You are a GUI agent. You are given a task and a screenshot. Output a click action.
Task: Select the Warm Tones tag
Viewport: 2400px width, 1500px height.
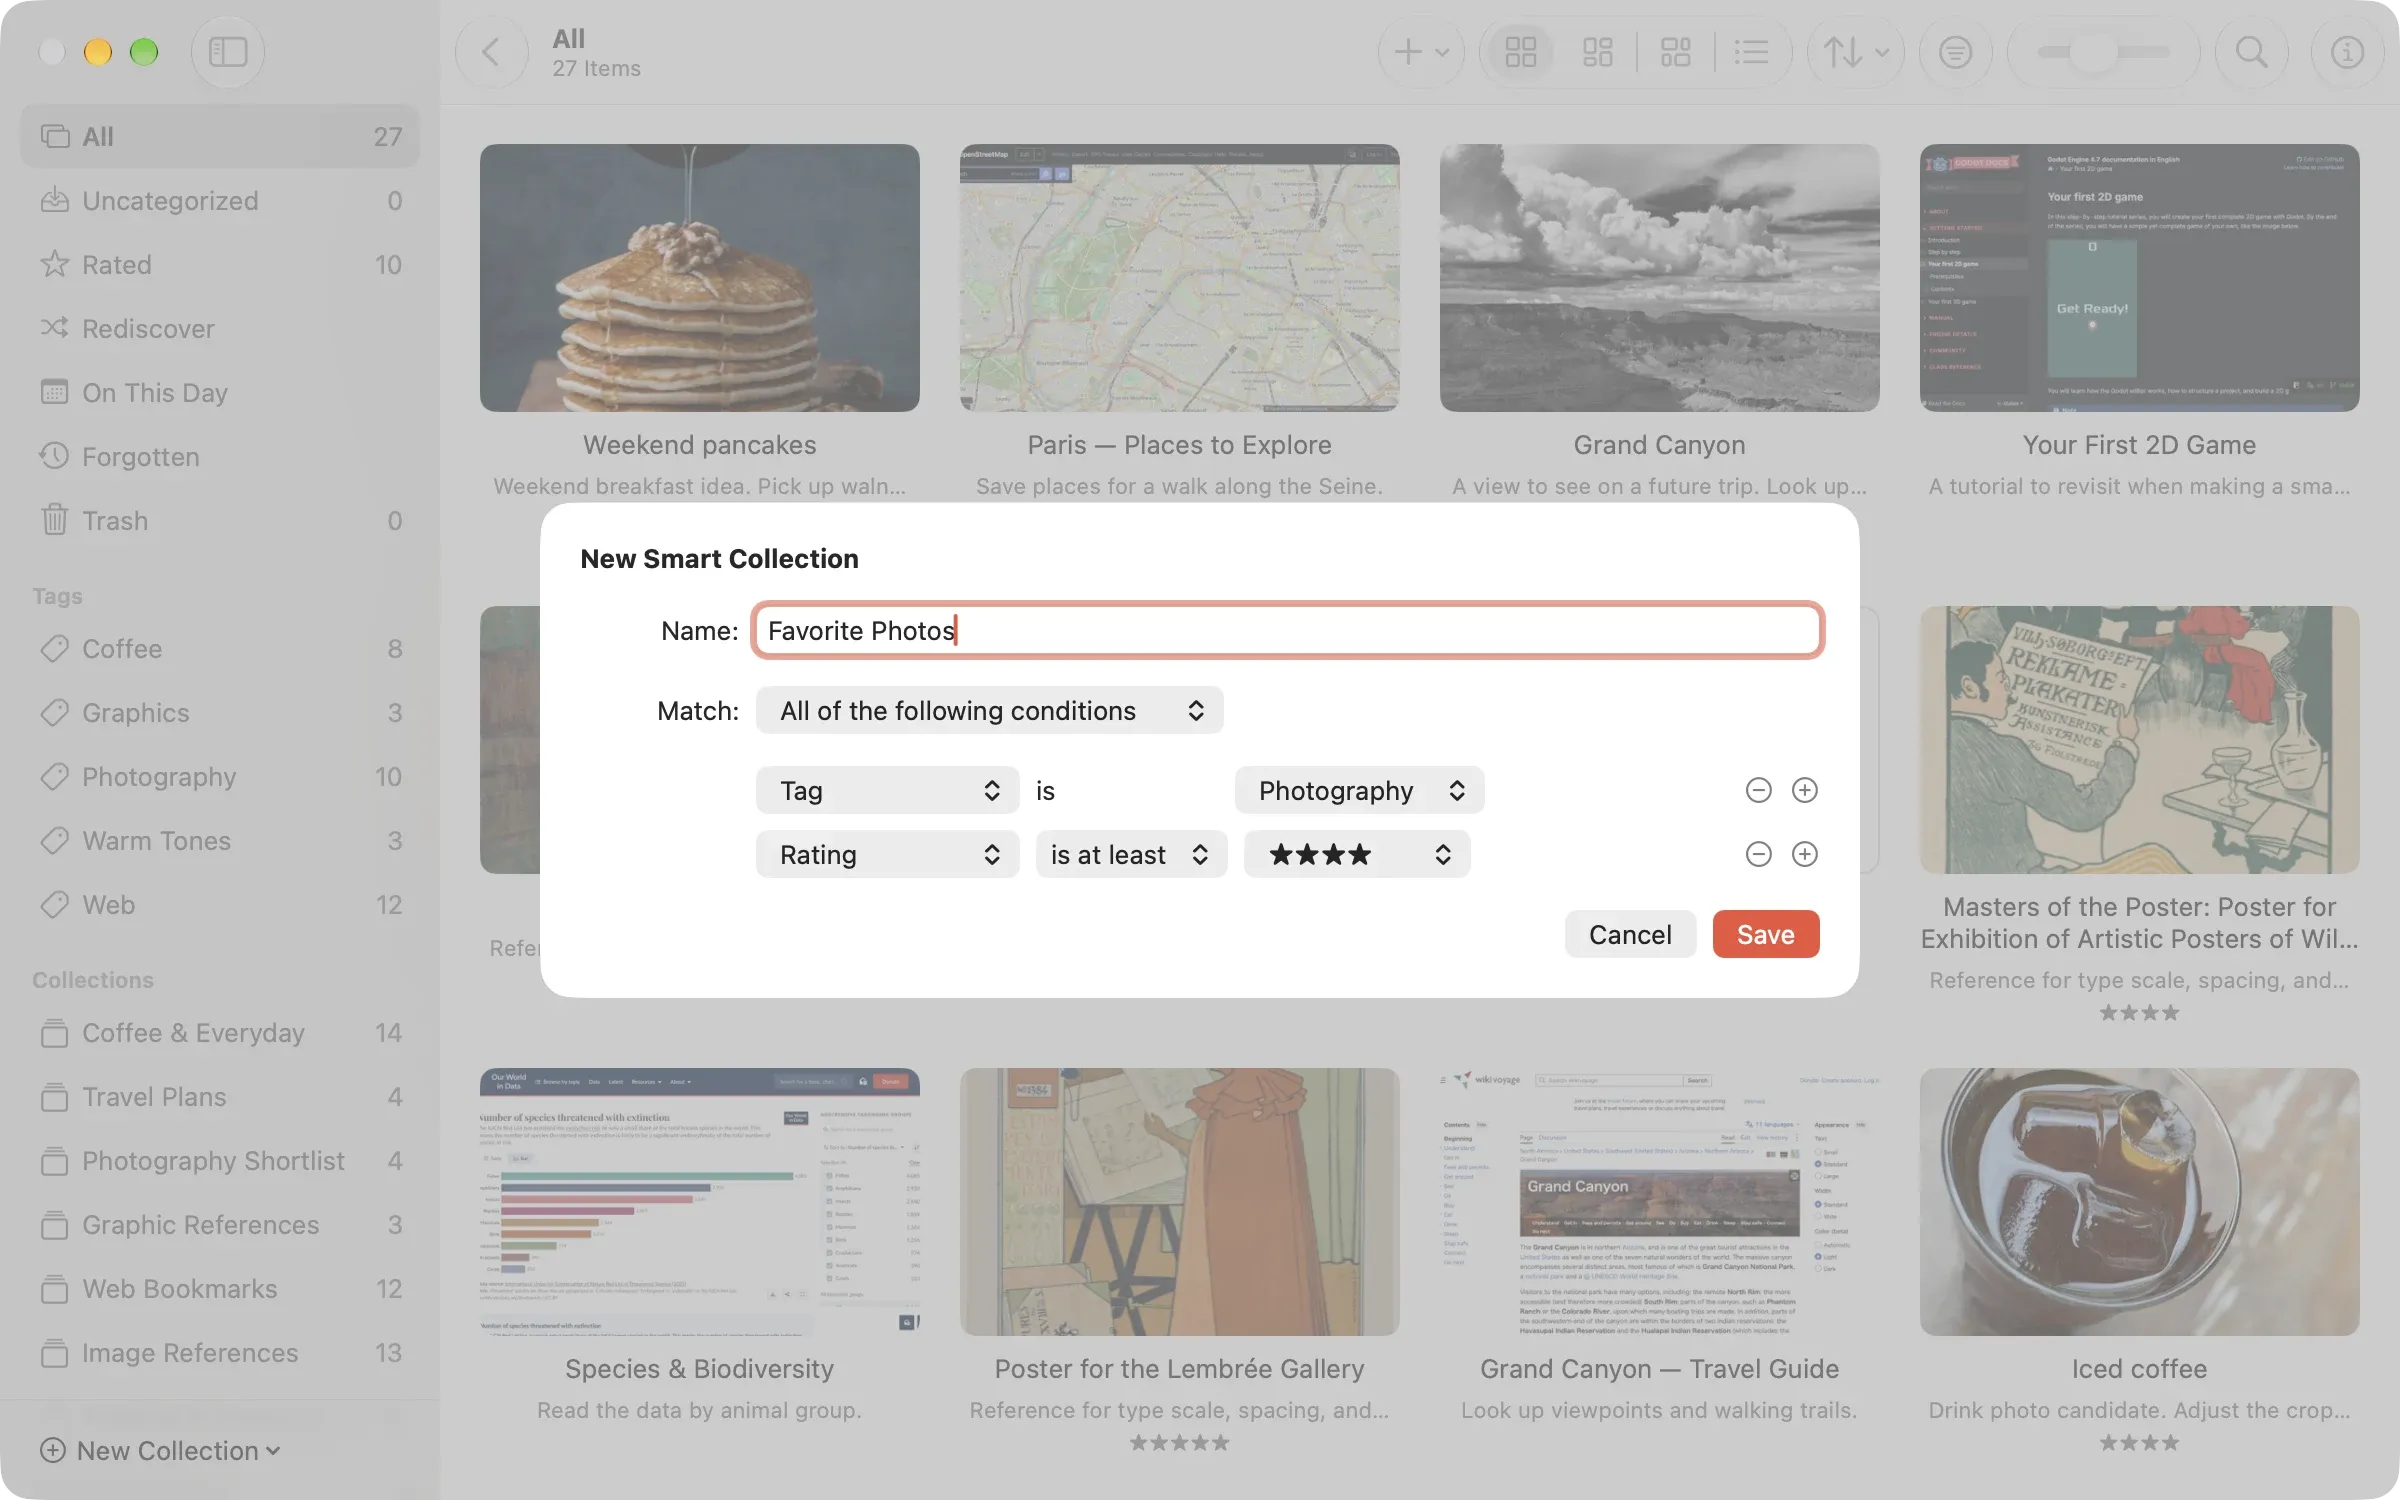(220, 840)
